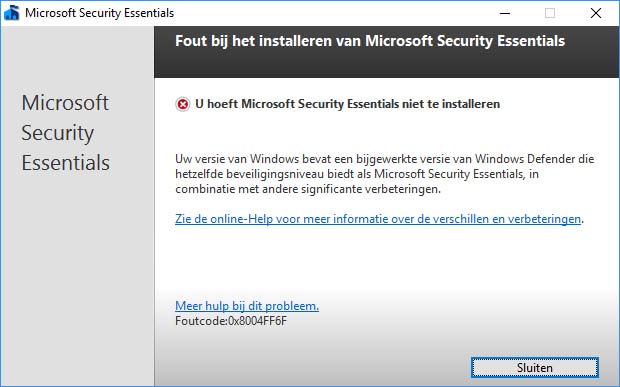Open the online-Help link about verschillen en verbeteringen

(378, 219)
